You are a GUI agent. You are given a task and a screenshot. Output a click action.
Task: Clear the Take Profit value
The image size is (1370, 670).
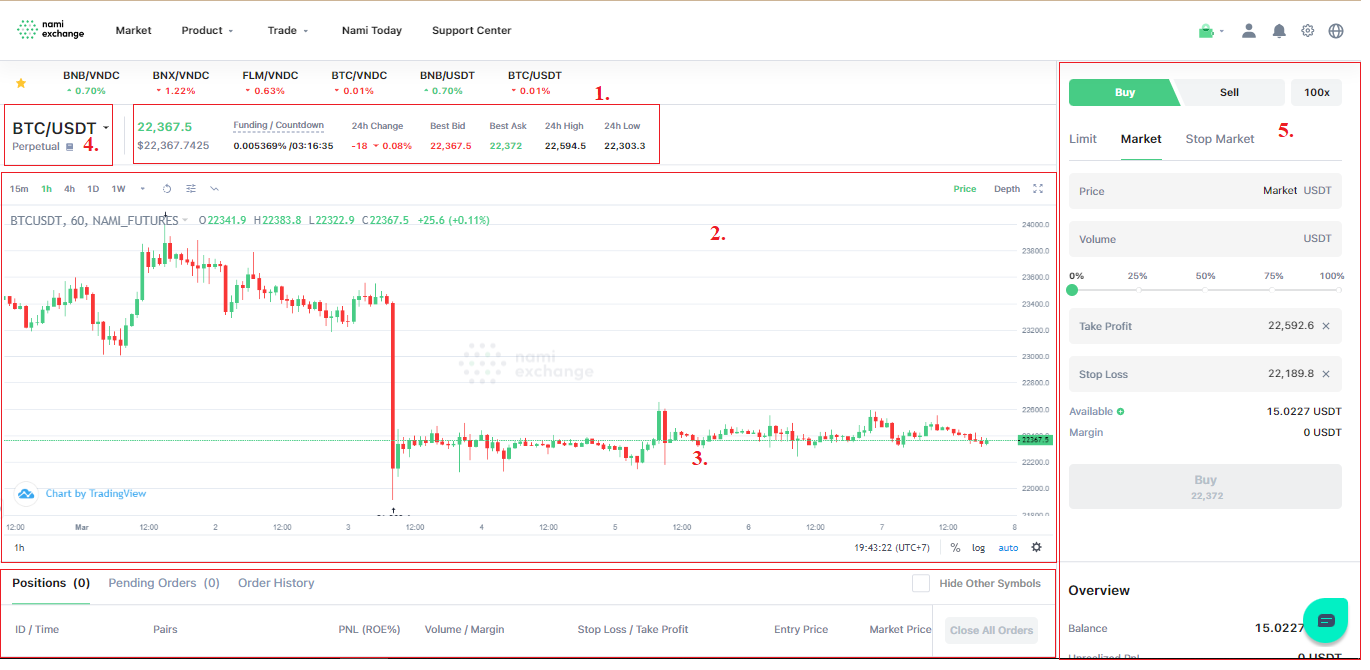(1326, 326)
